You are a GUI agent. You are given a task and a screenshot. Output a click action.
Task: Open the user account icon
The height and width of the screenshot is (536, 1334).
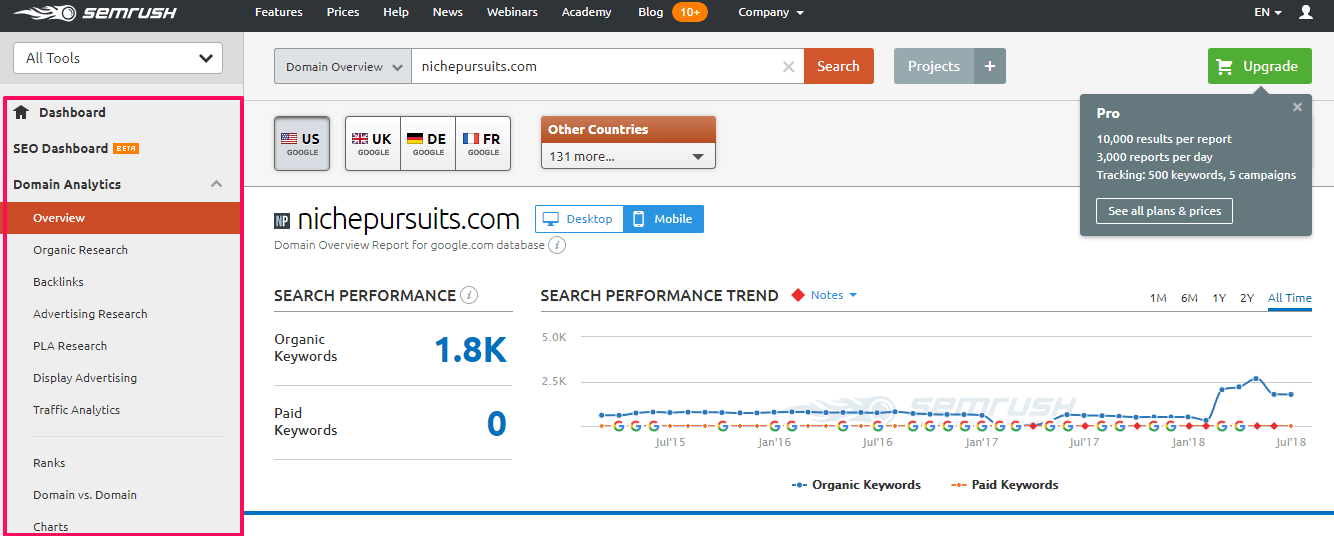tap(1306, 12)
